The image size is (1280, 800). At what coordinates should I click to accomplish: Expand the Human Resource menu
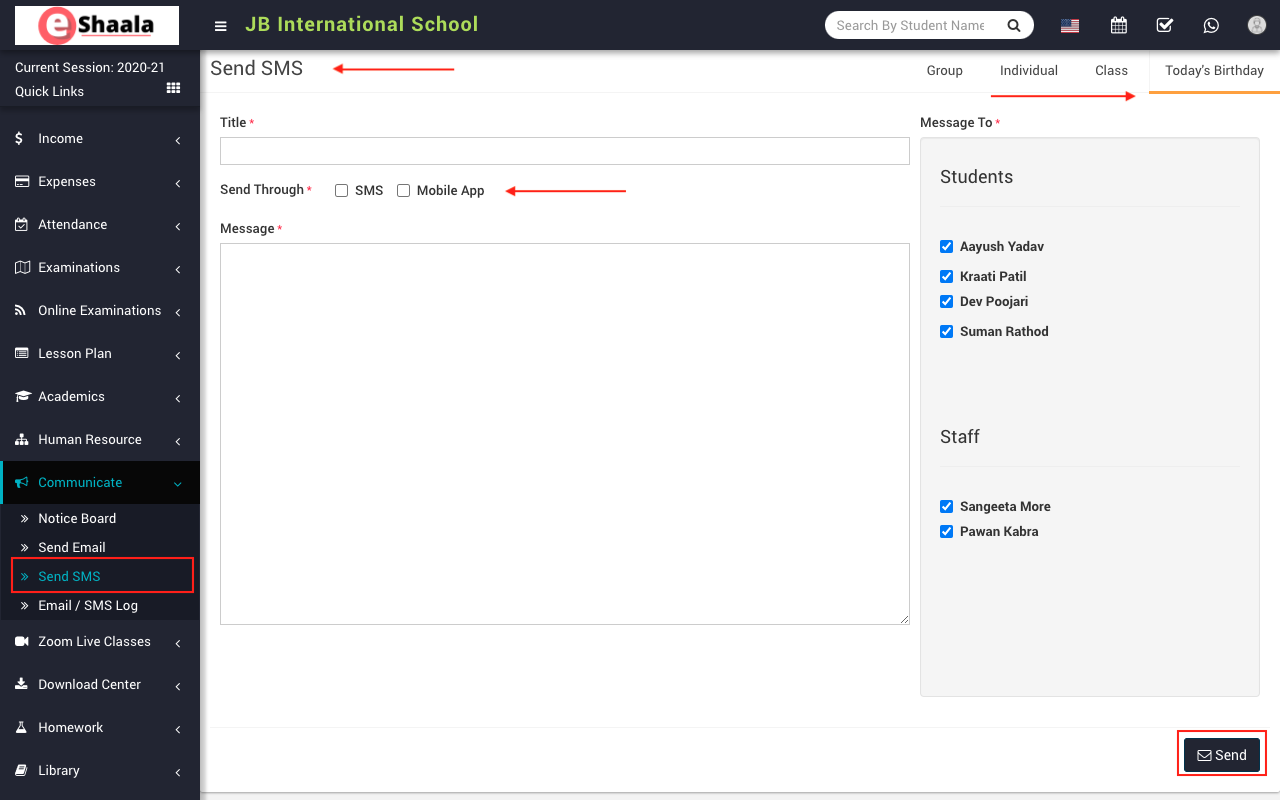click(98, 440)
